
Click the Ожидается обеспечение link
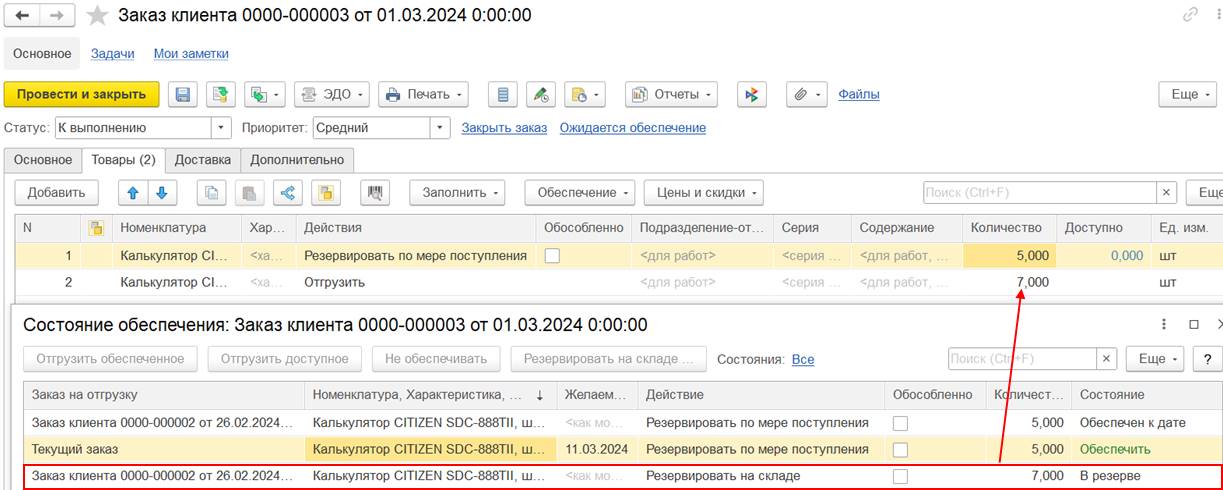pyautogui.click(x=633, y=128)
